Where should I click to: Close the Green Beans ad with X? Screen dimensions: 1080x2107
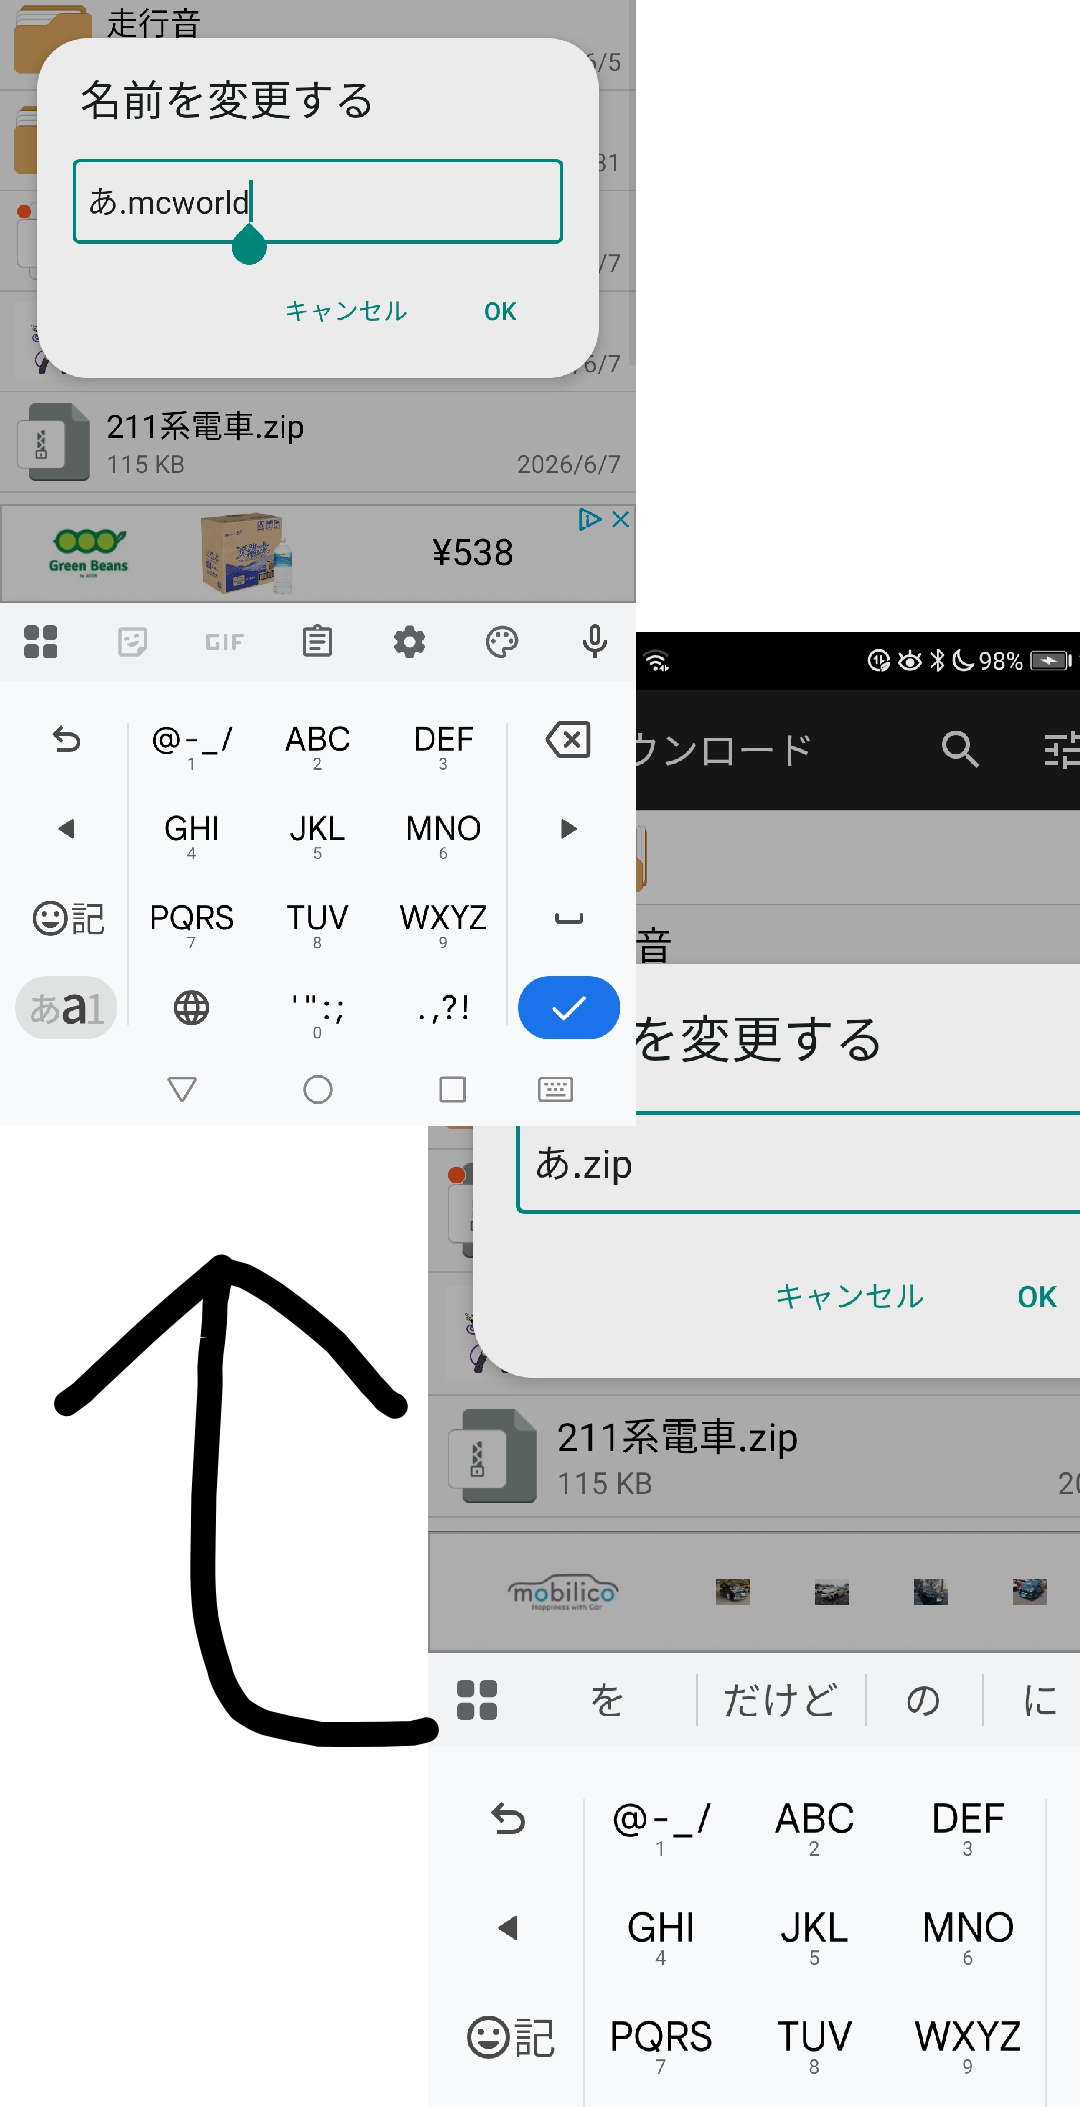pyautogui.click(x=620, y=519)
